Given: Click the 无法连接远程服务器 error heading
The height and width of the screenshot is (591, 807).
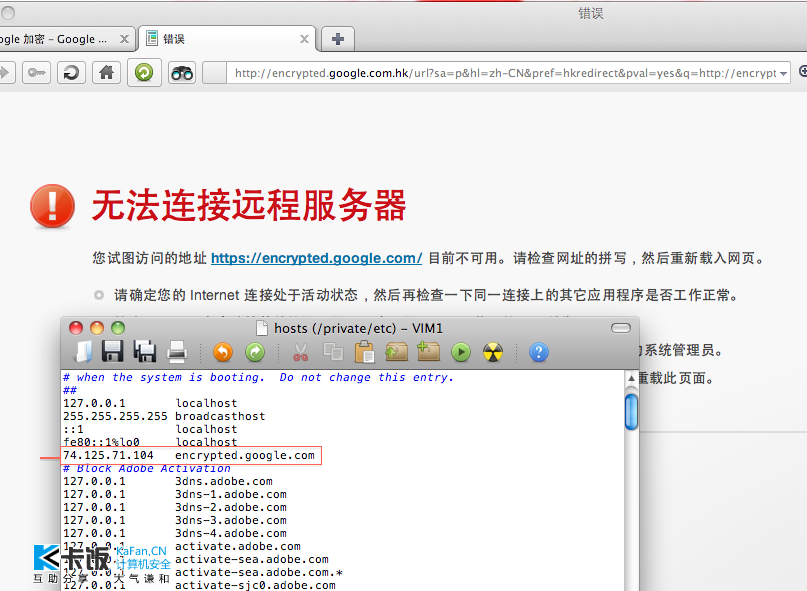Looking at the screenshot, I should (249, 205).
